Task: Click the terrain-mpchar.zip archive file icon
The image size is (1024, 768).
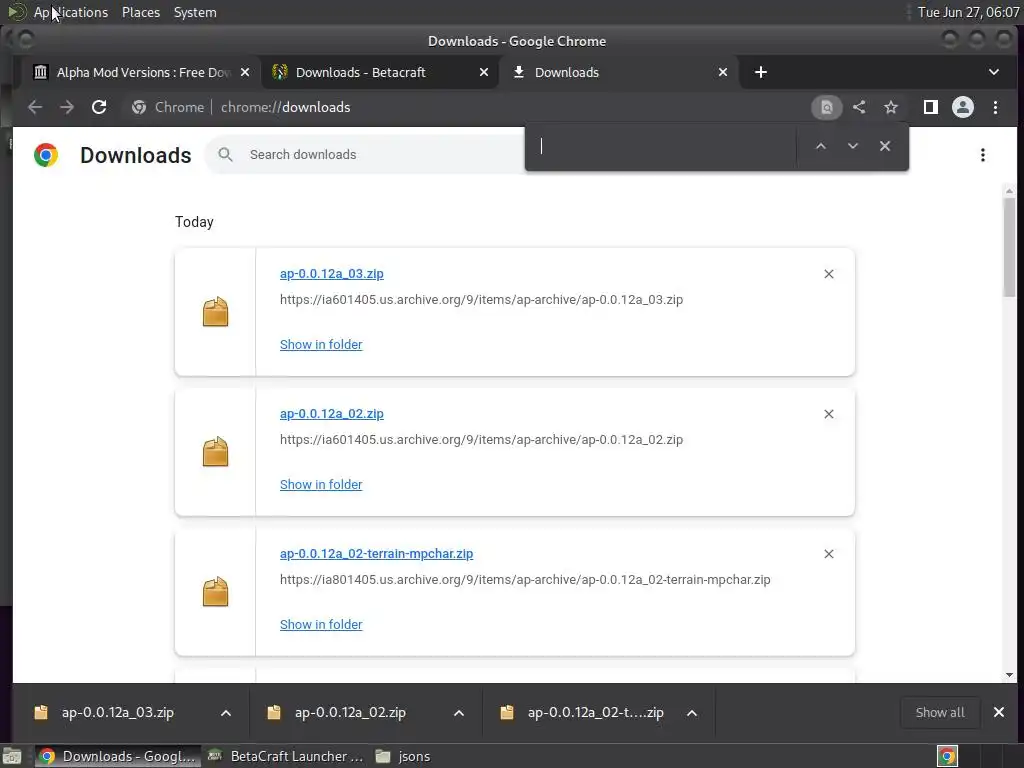Action: (x=216, y=592)
